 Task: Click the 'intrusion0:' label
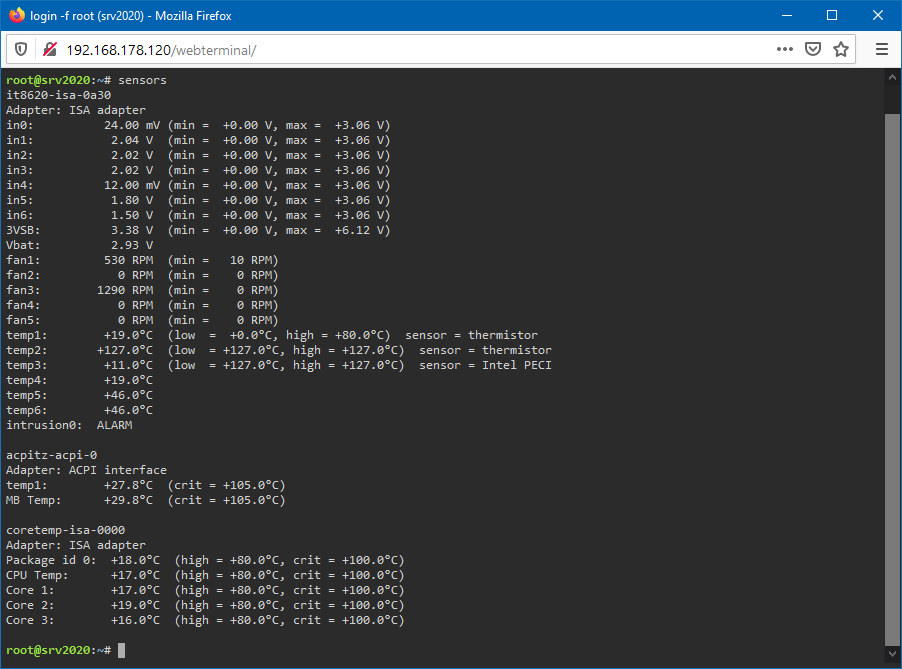pyautogui.click(x=44, y=425)
